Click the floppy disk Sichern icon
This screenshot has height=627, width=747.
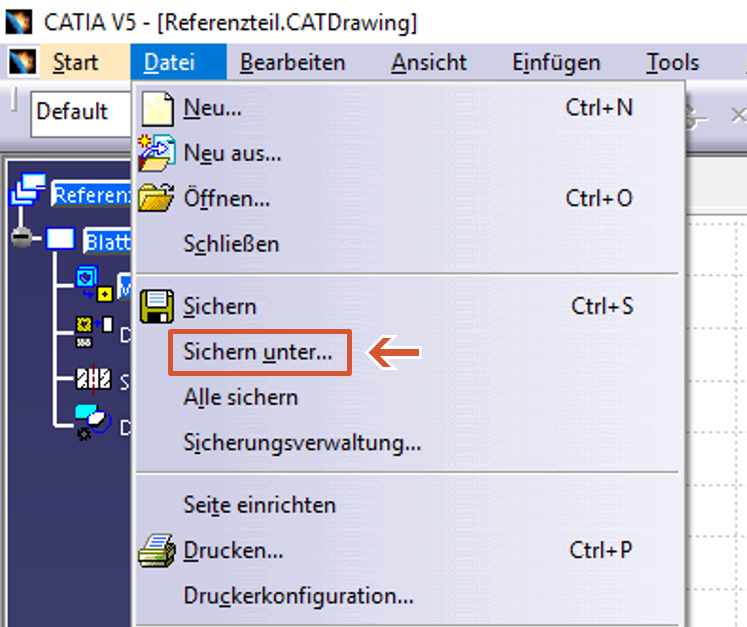tap(157, 307)
